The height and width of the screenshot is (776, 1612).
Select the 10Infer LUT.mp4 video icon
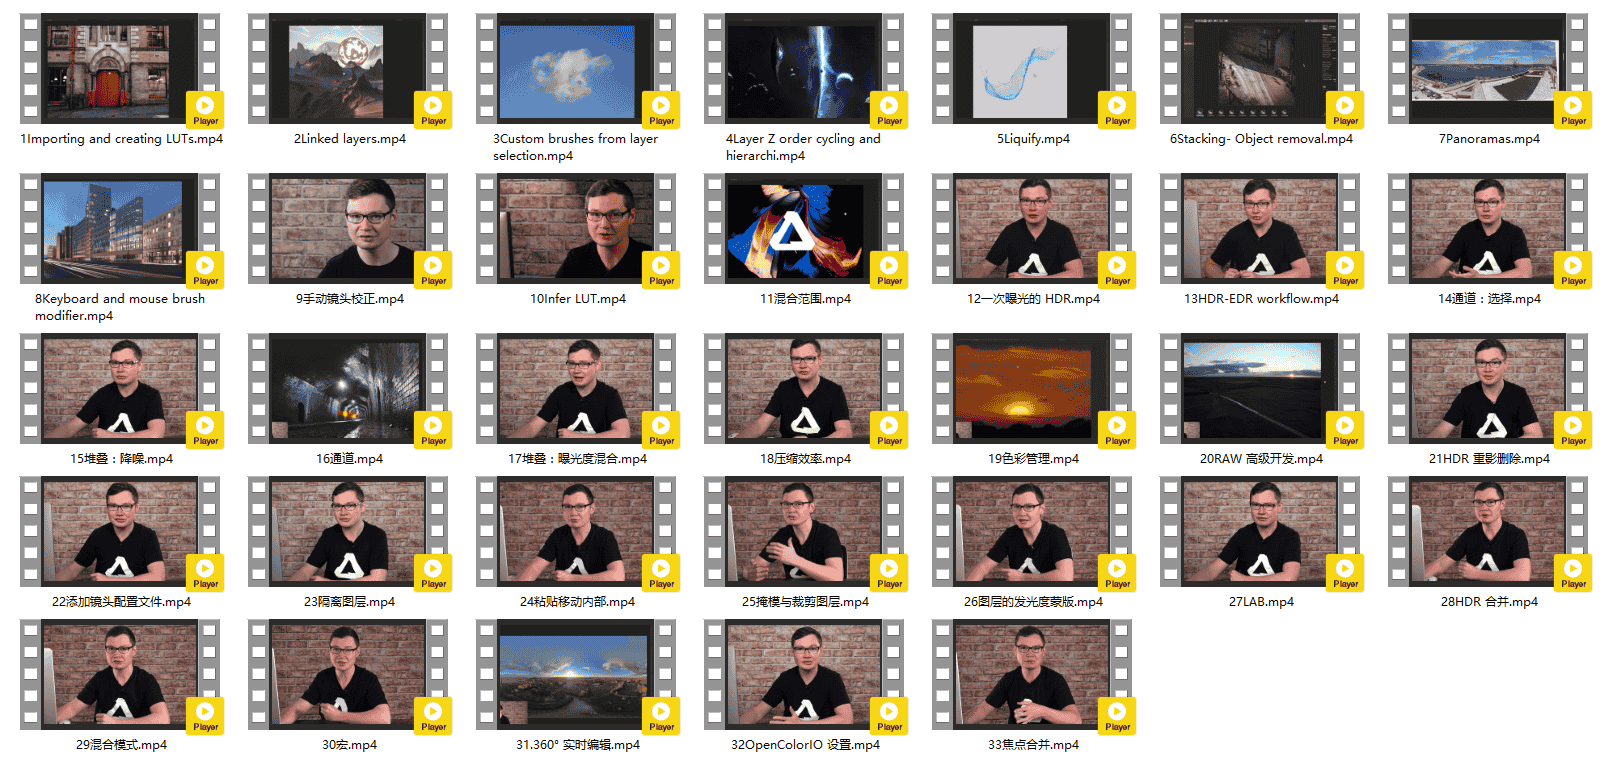pyautogui.click(x=576, y=229)
